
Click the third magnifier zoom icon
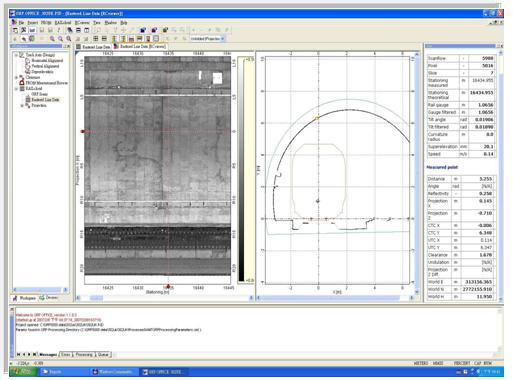tap(69, 39)
